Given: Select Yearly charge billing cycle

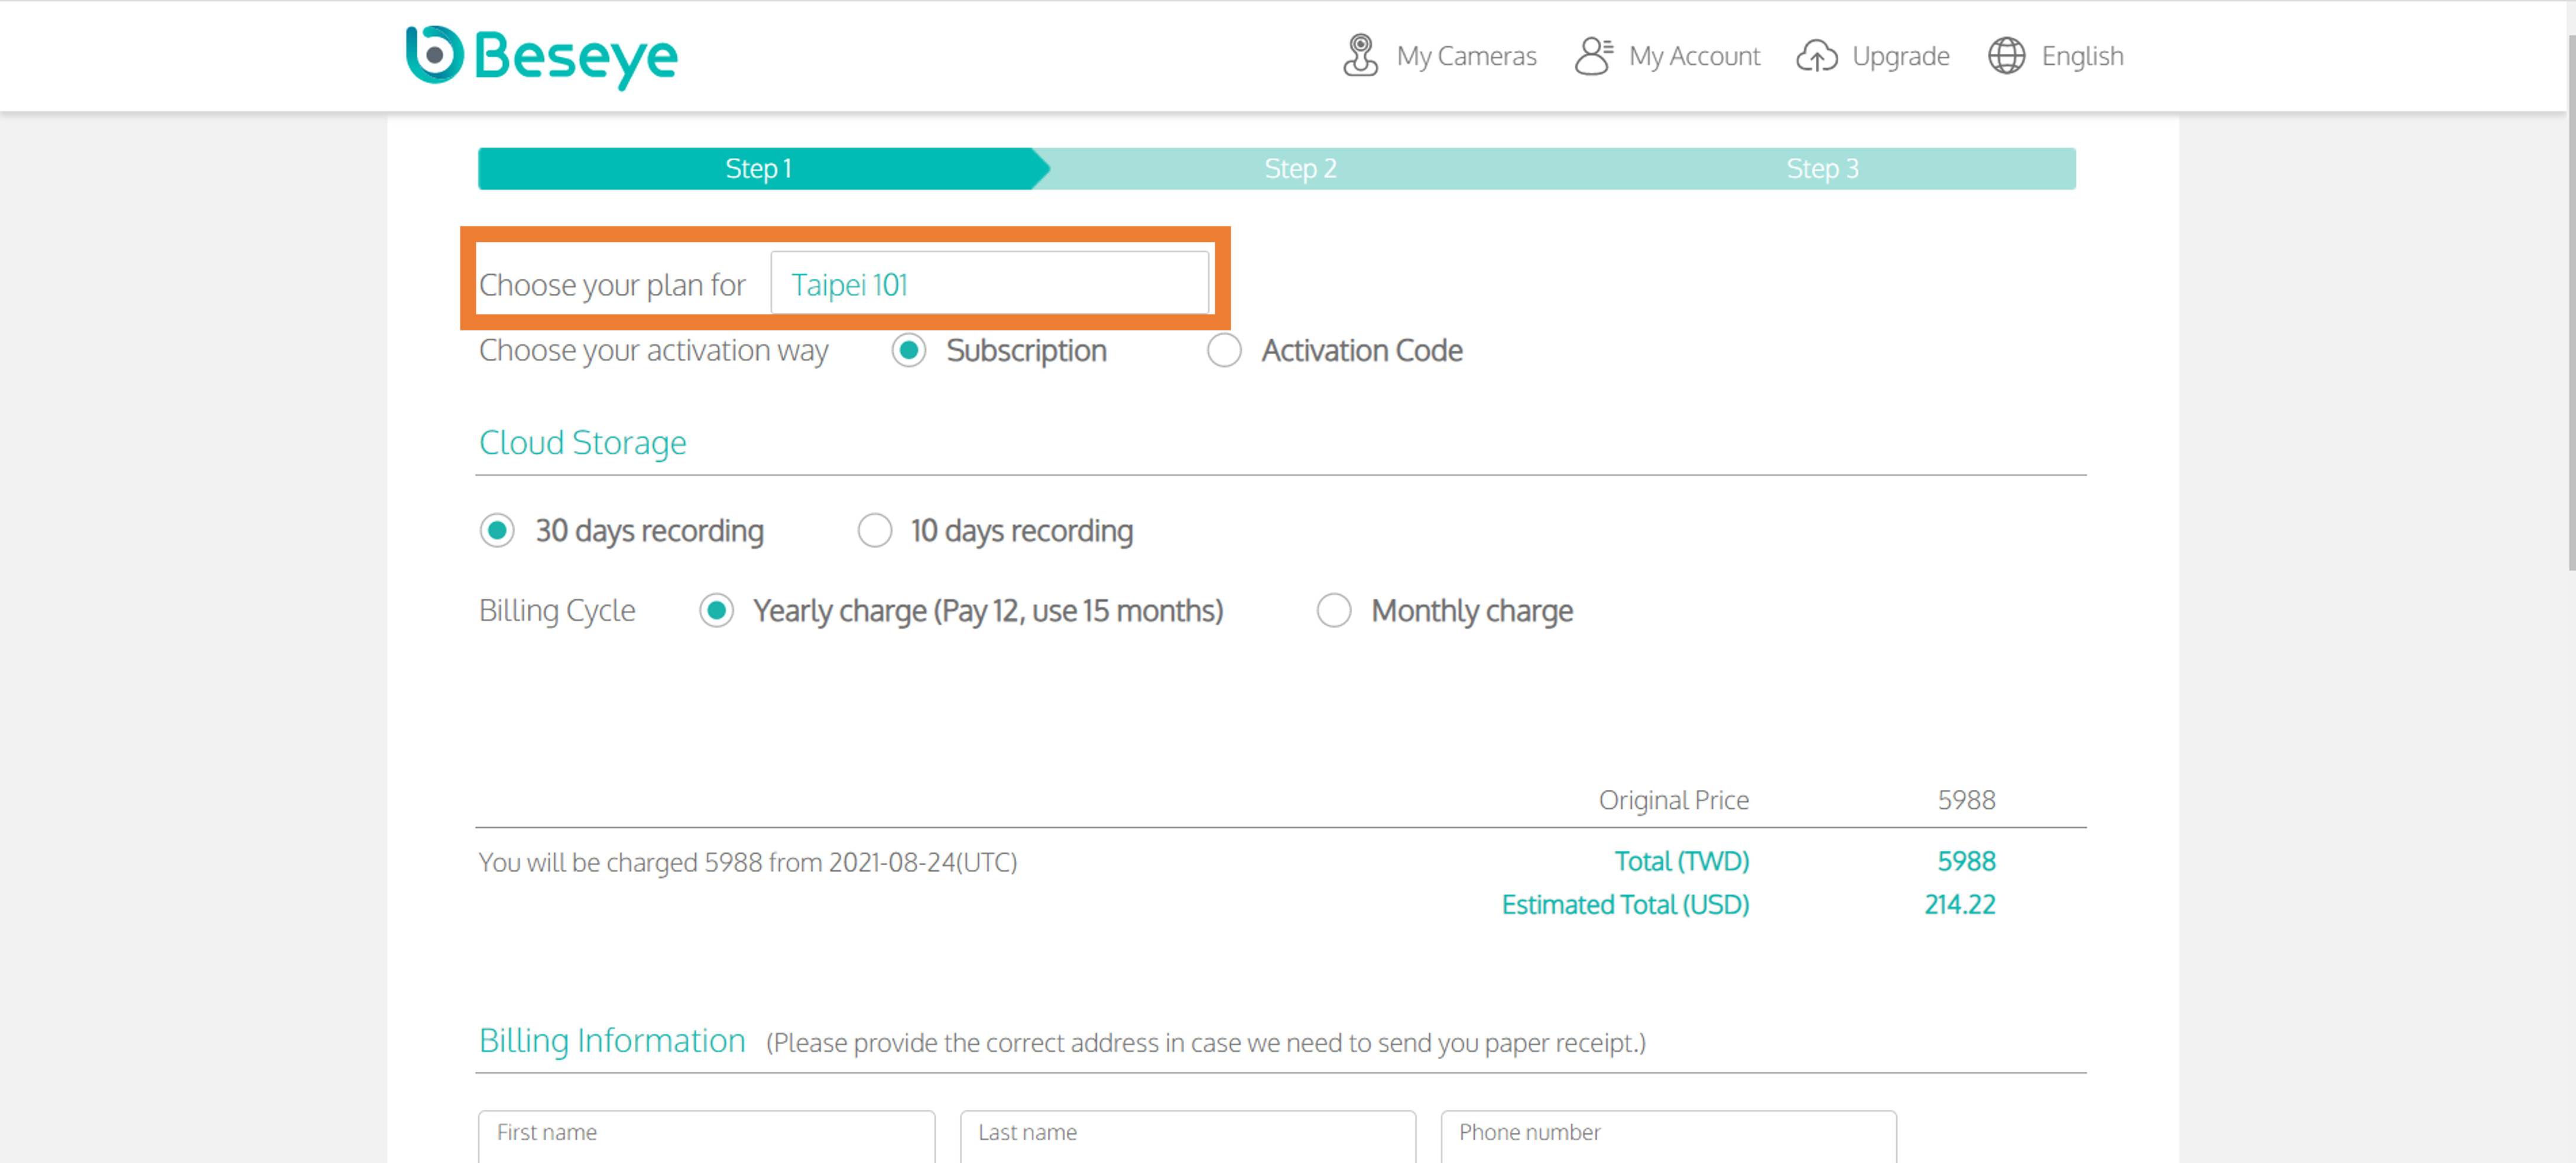Looking at the screenshot, I should click(716, 610).
